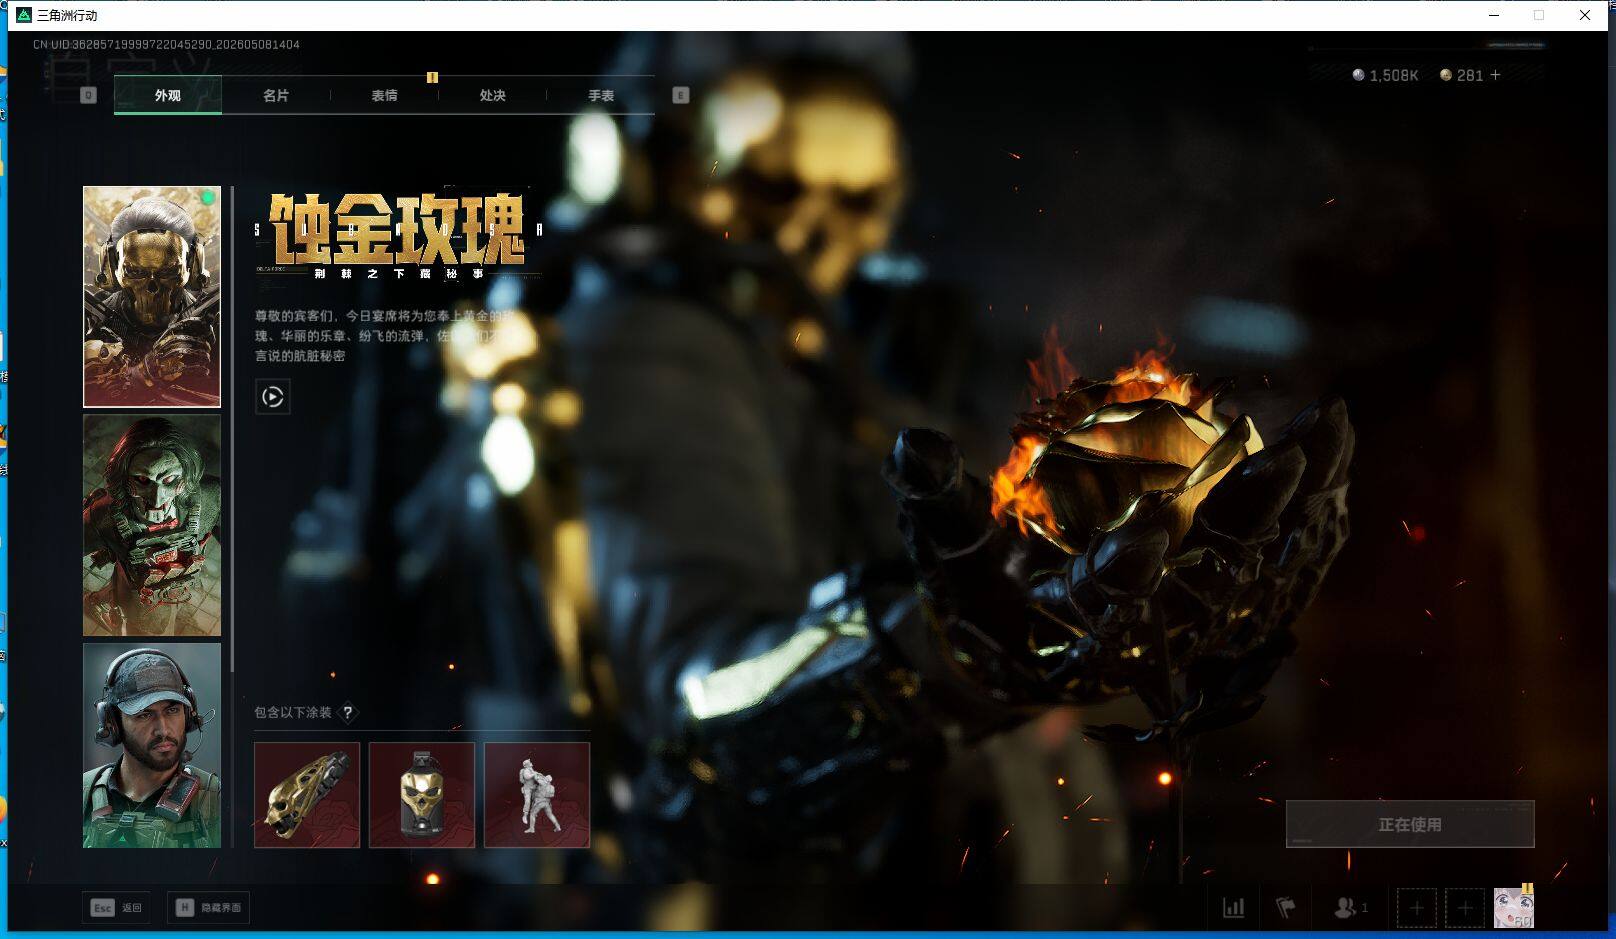This screenshot has width=1616, height=939.
Task: Add teammate in first empty squad slot
Action: click(x=1416, y=908)
